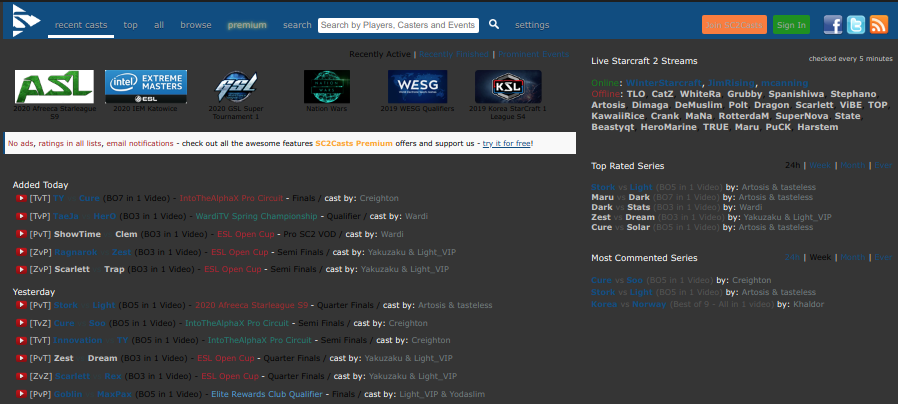898x404 pixels.
Task: Filter Most Commented Series by Month
Action: pyautogui.click(x=853, y=257)
